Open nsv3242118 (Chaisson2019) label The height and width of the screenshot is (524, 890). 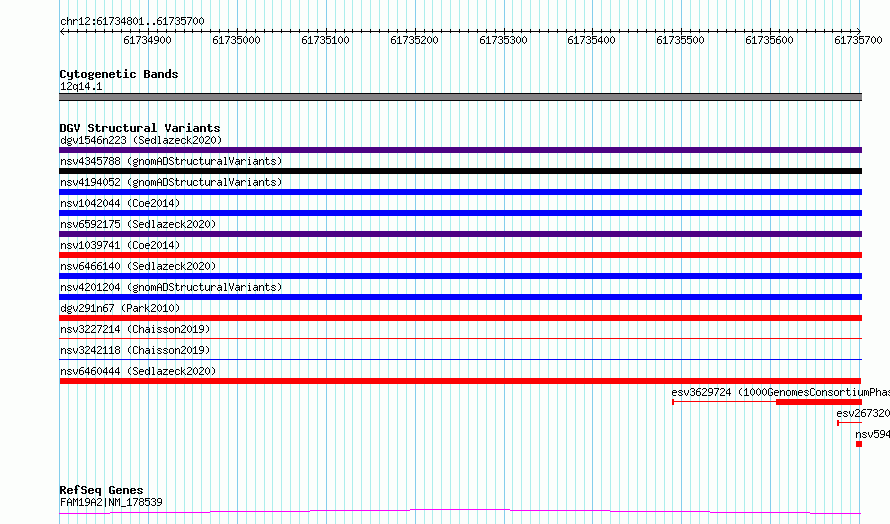tap(135, 350)
